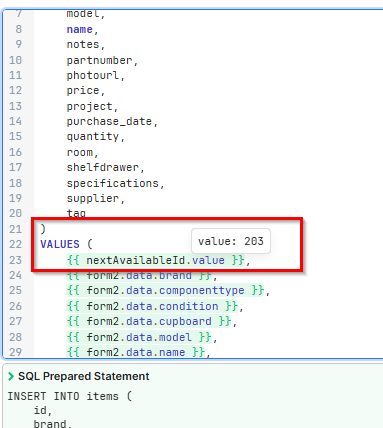Image resolution: width=383 pixels, height=428 pixels.
Task: Click the photourl column on line 11
Action: [x=93, y=75]
